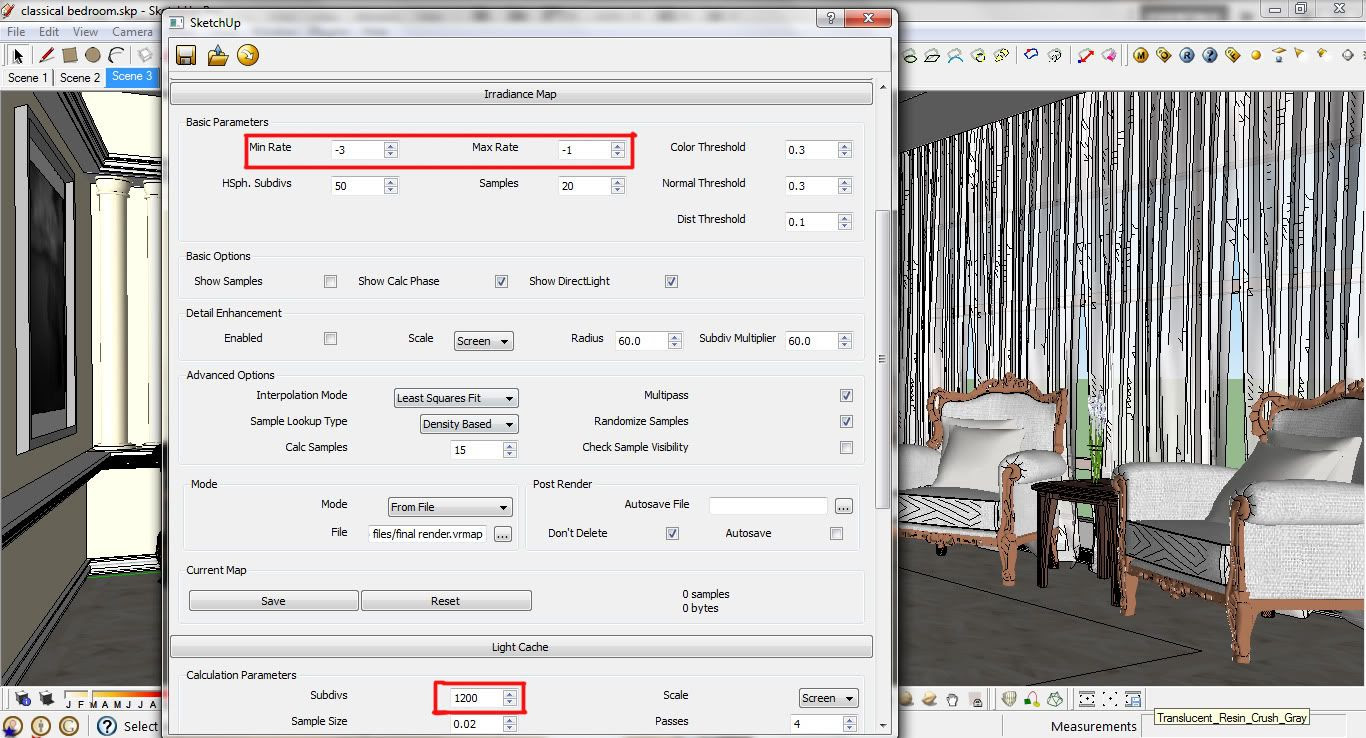Open the File menu
The height and width of the screenshot is (738, 1366).
(x=16, y=32)
